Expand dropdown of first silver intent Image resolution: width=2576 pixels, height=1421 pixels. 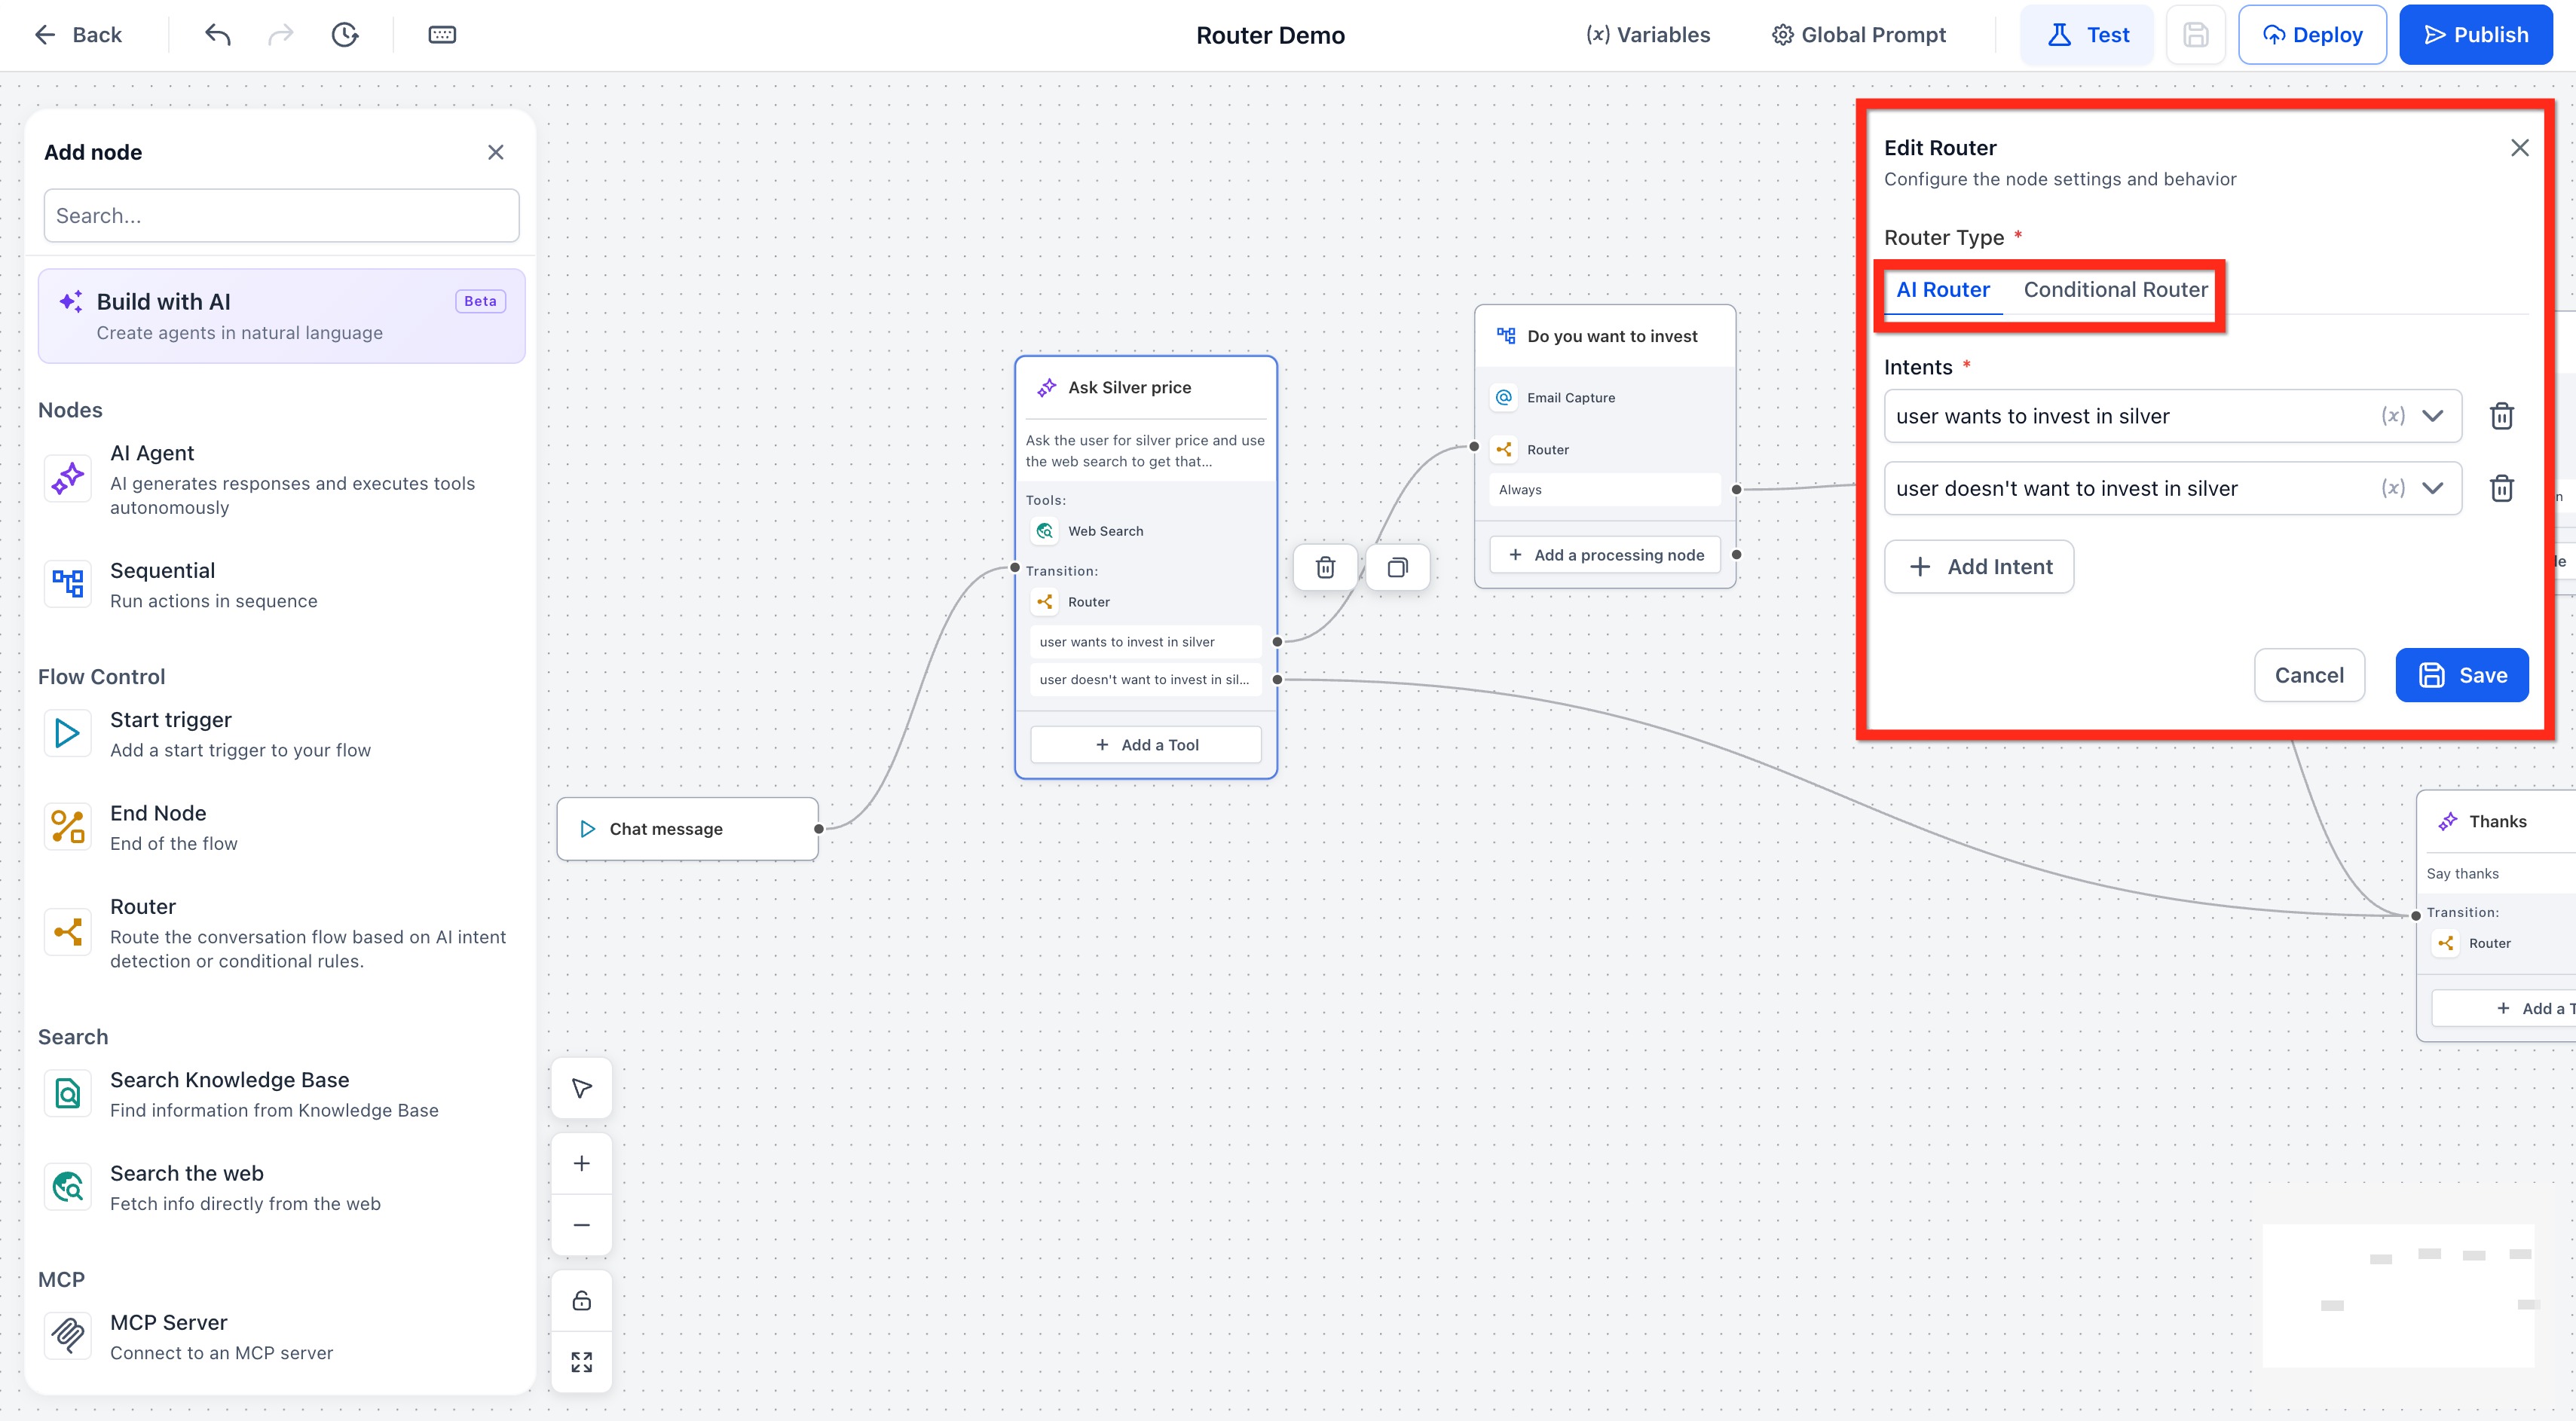2432,416
